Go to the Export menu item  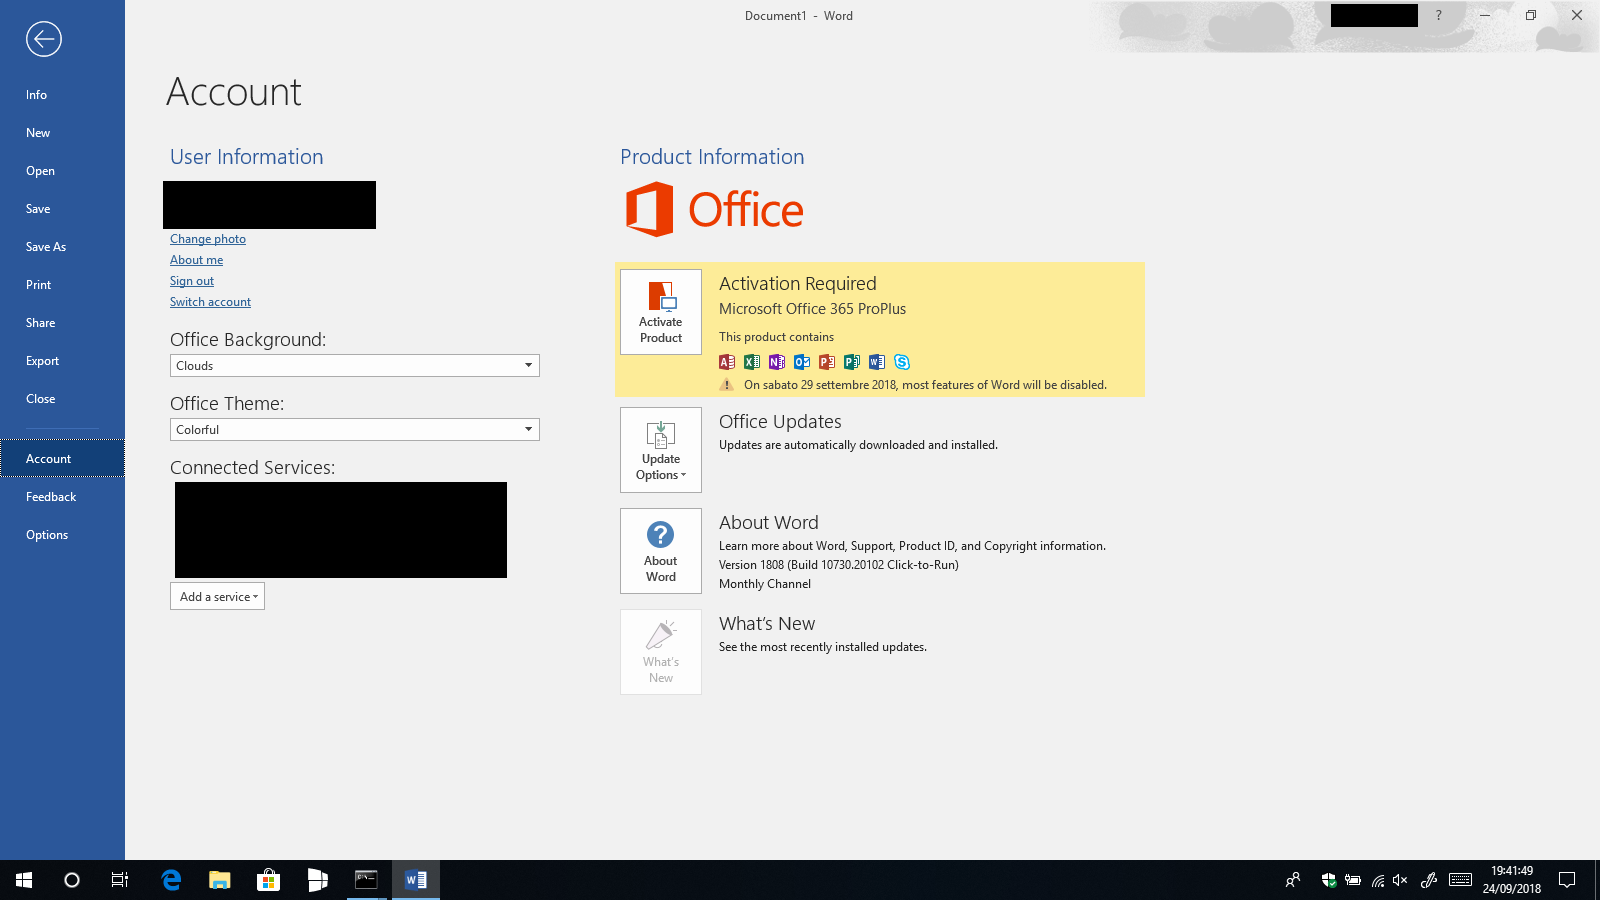coord(42,361)
